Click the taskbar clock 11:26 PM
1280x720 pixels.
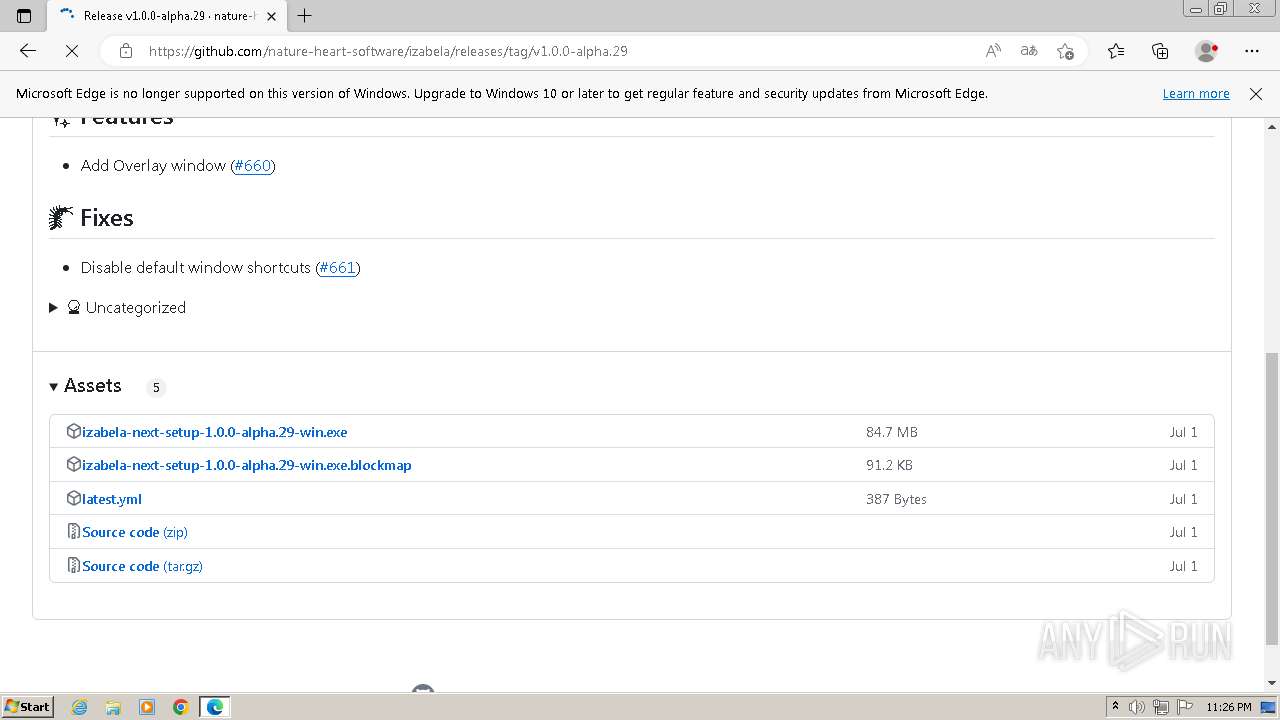tap(1229, 707)
